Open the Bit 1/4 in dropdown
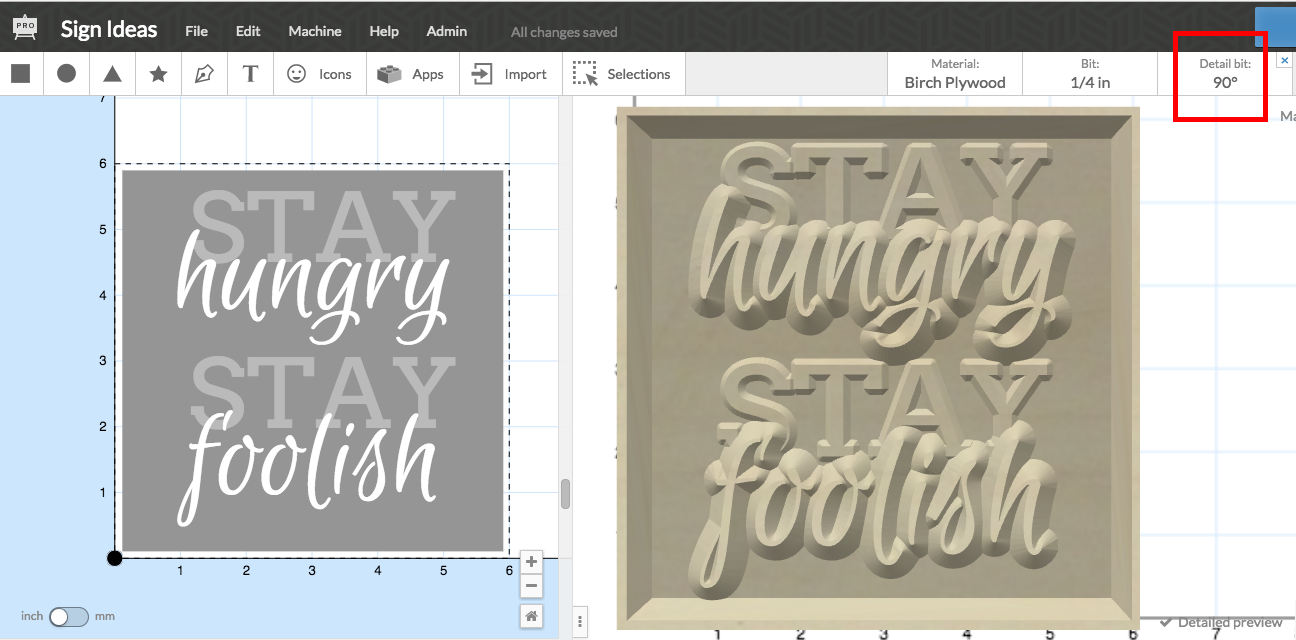This screenshot has width=1296, height=640. click(1090, 74)
